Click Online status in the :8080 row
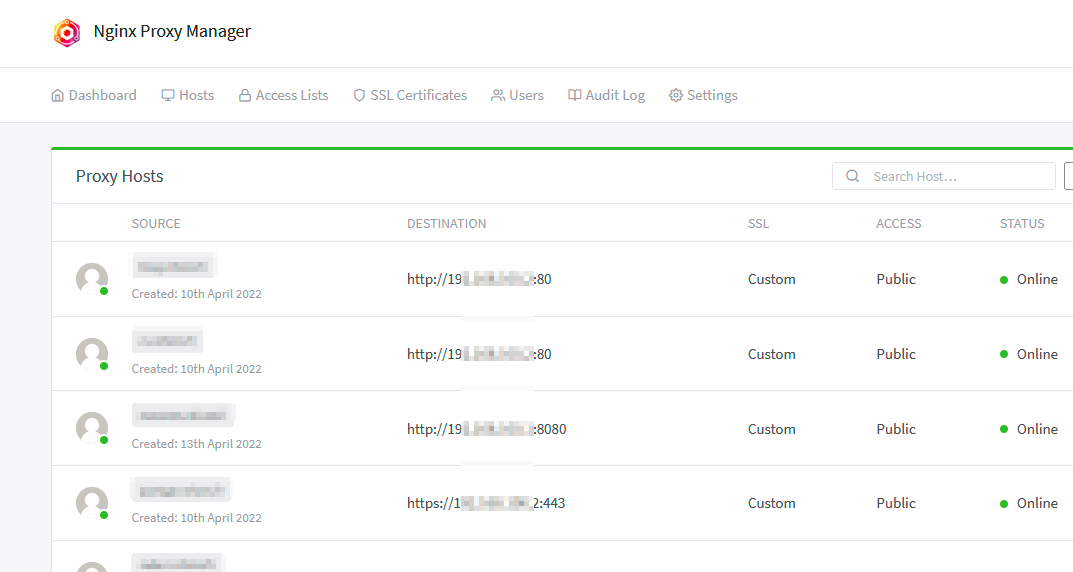 (1029, 429)
